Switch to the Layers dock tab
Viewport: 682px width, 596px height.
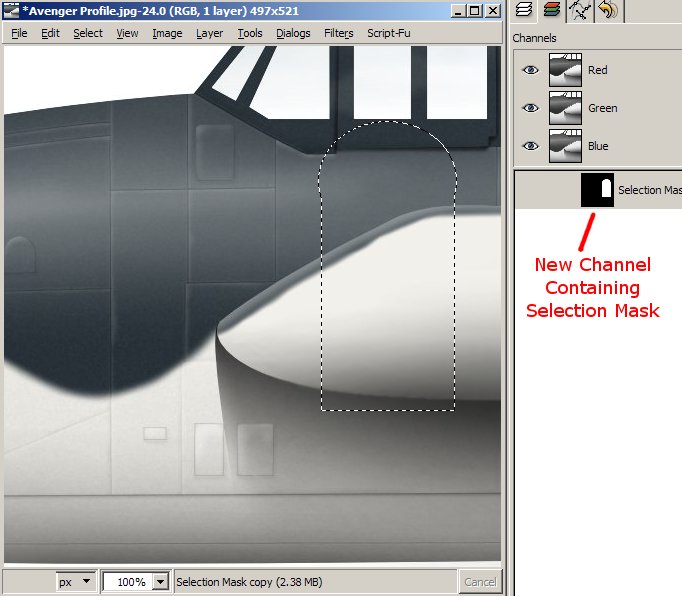(x=524, y=10)
